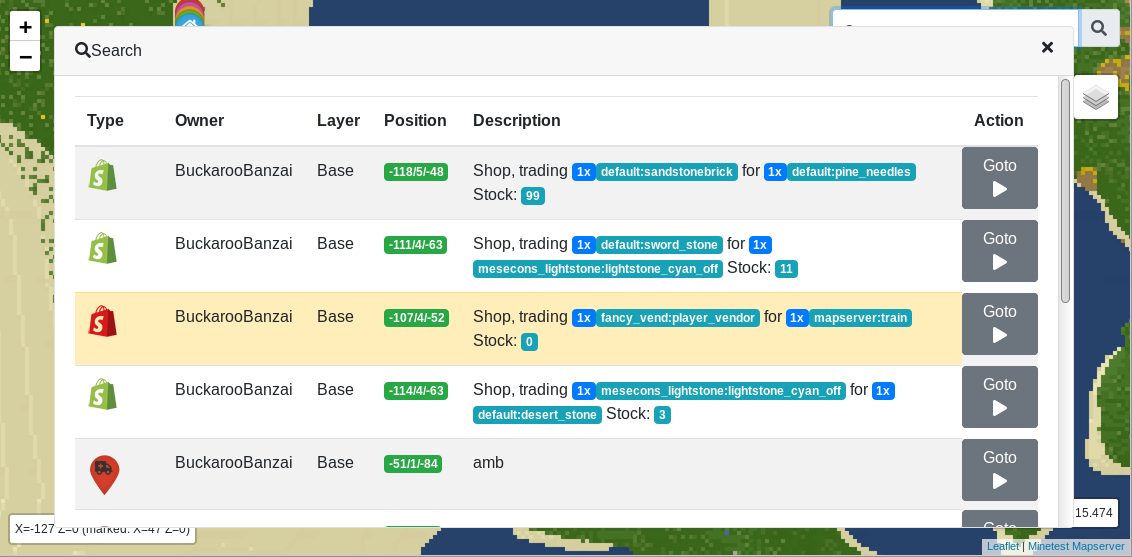Click the Type column header
The width and height of the screenshot is (1132, 557).
coord(105,120)
